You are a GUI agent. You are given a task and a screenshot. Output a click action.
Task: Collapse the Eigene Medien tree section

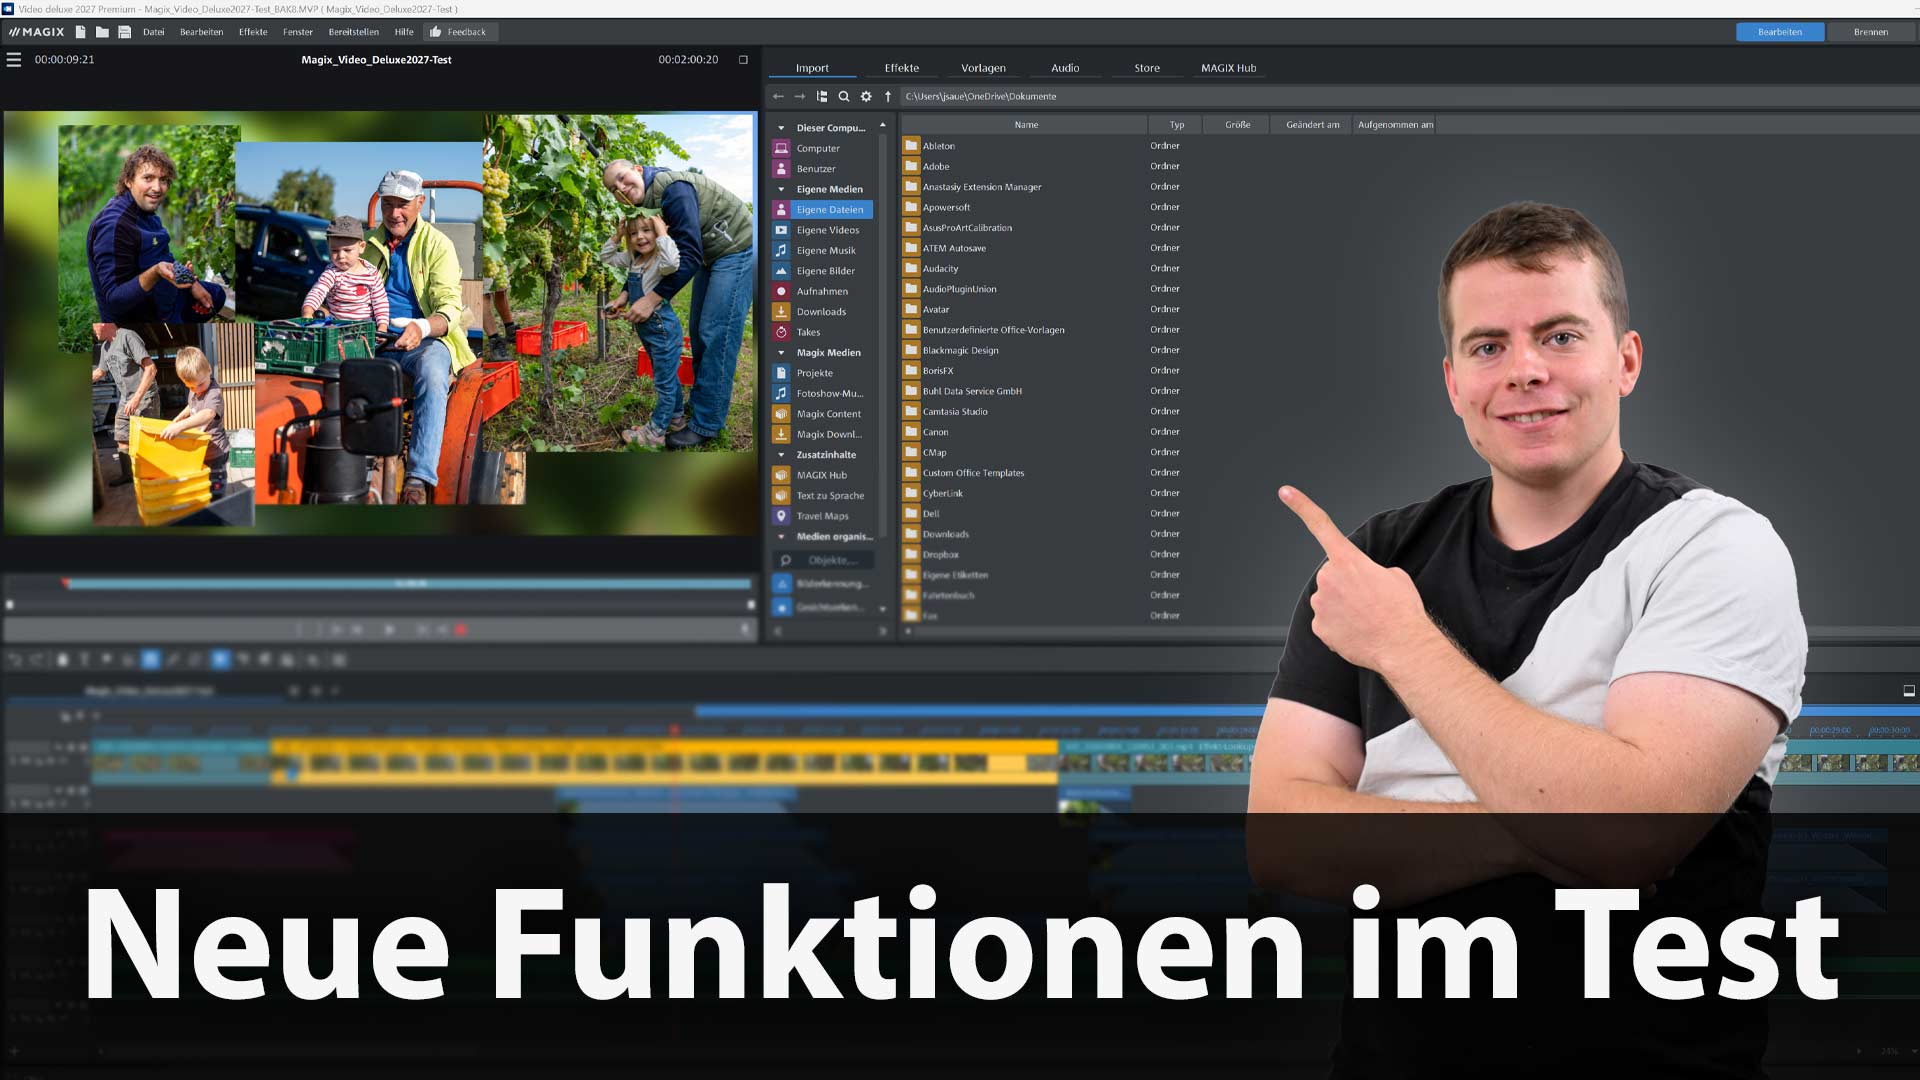pyautogui.click(x=782, y=189)
